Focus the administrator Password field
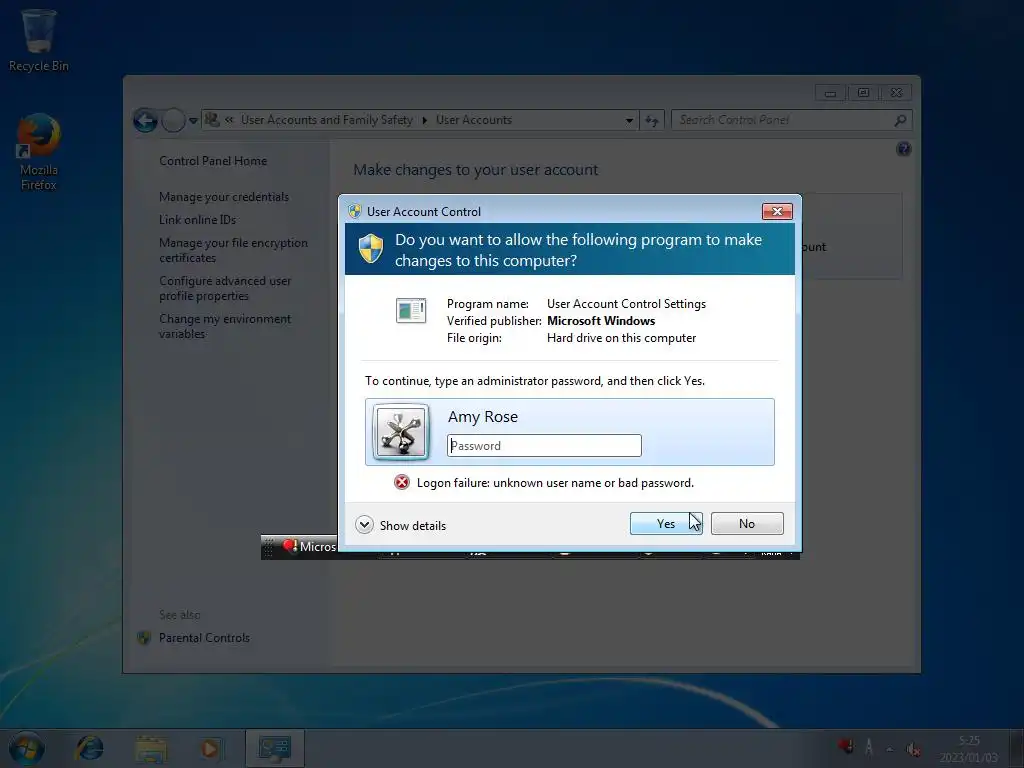1024x768 pixels. coord(544,445)
